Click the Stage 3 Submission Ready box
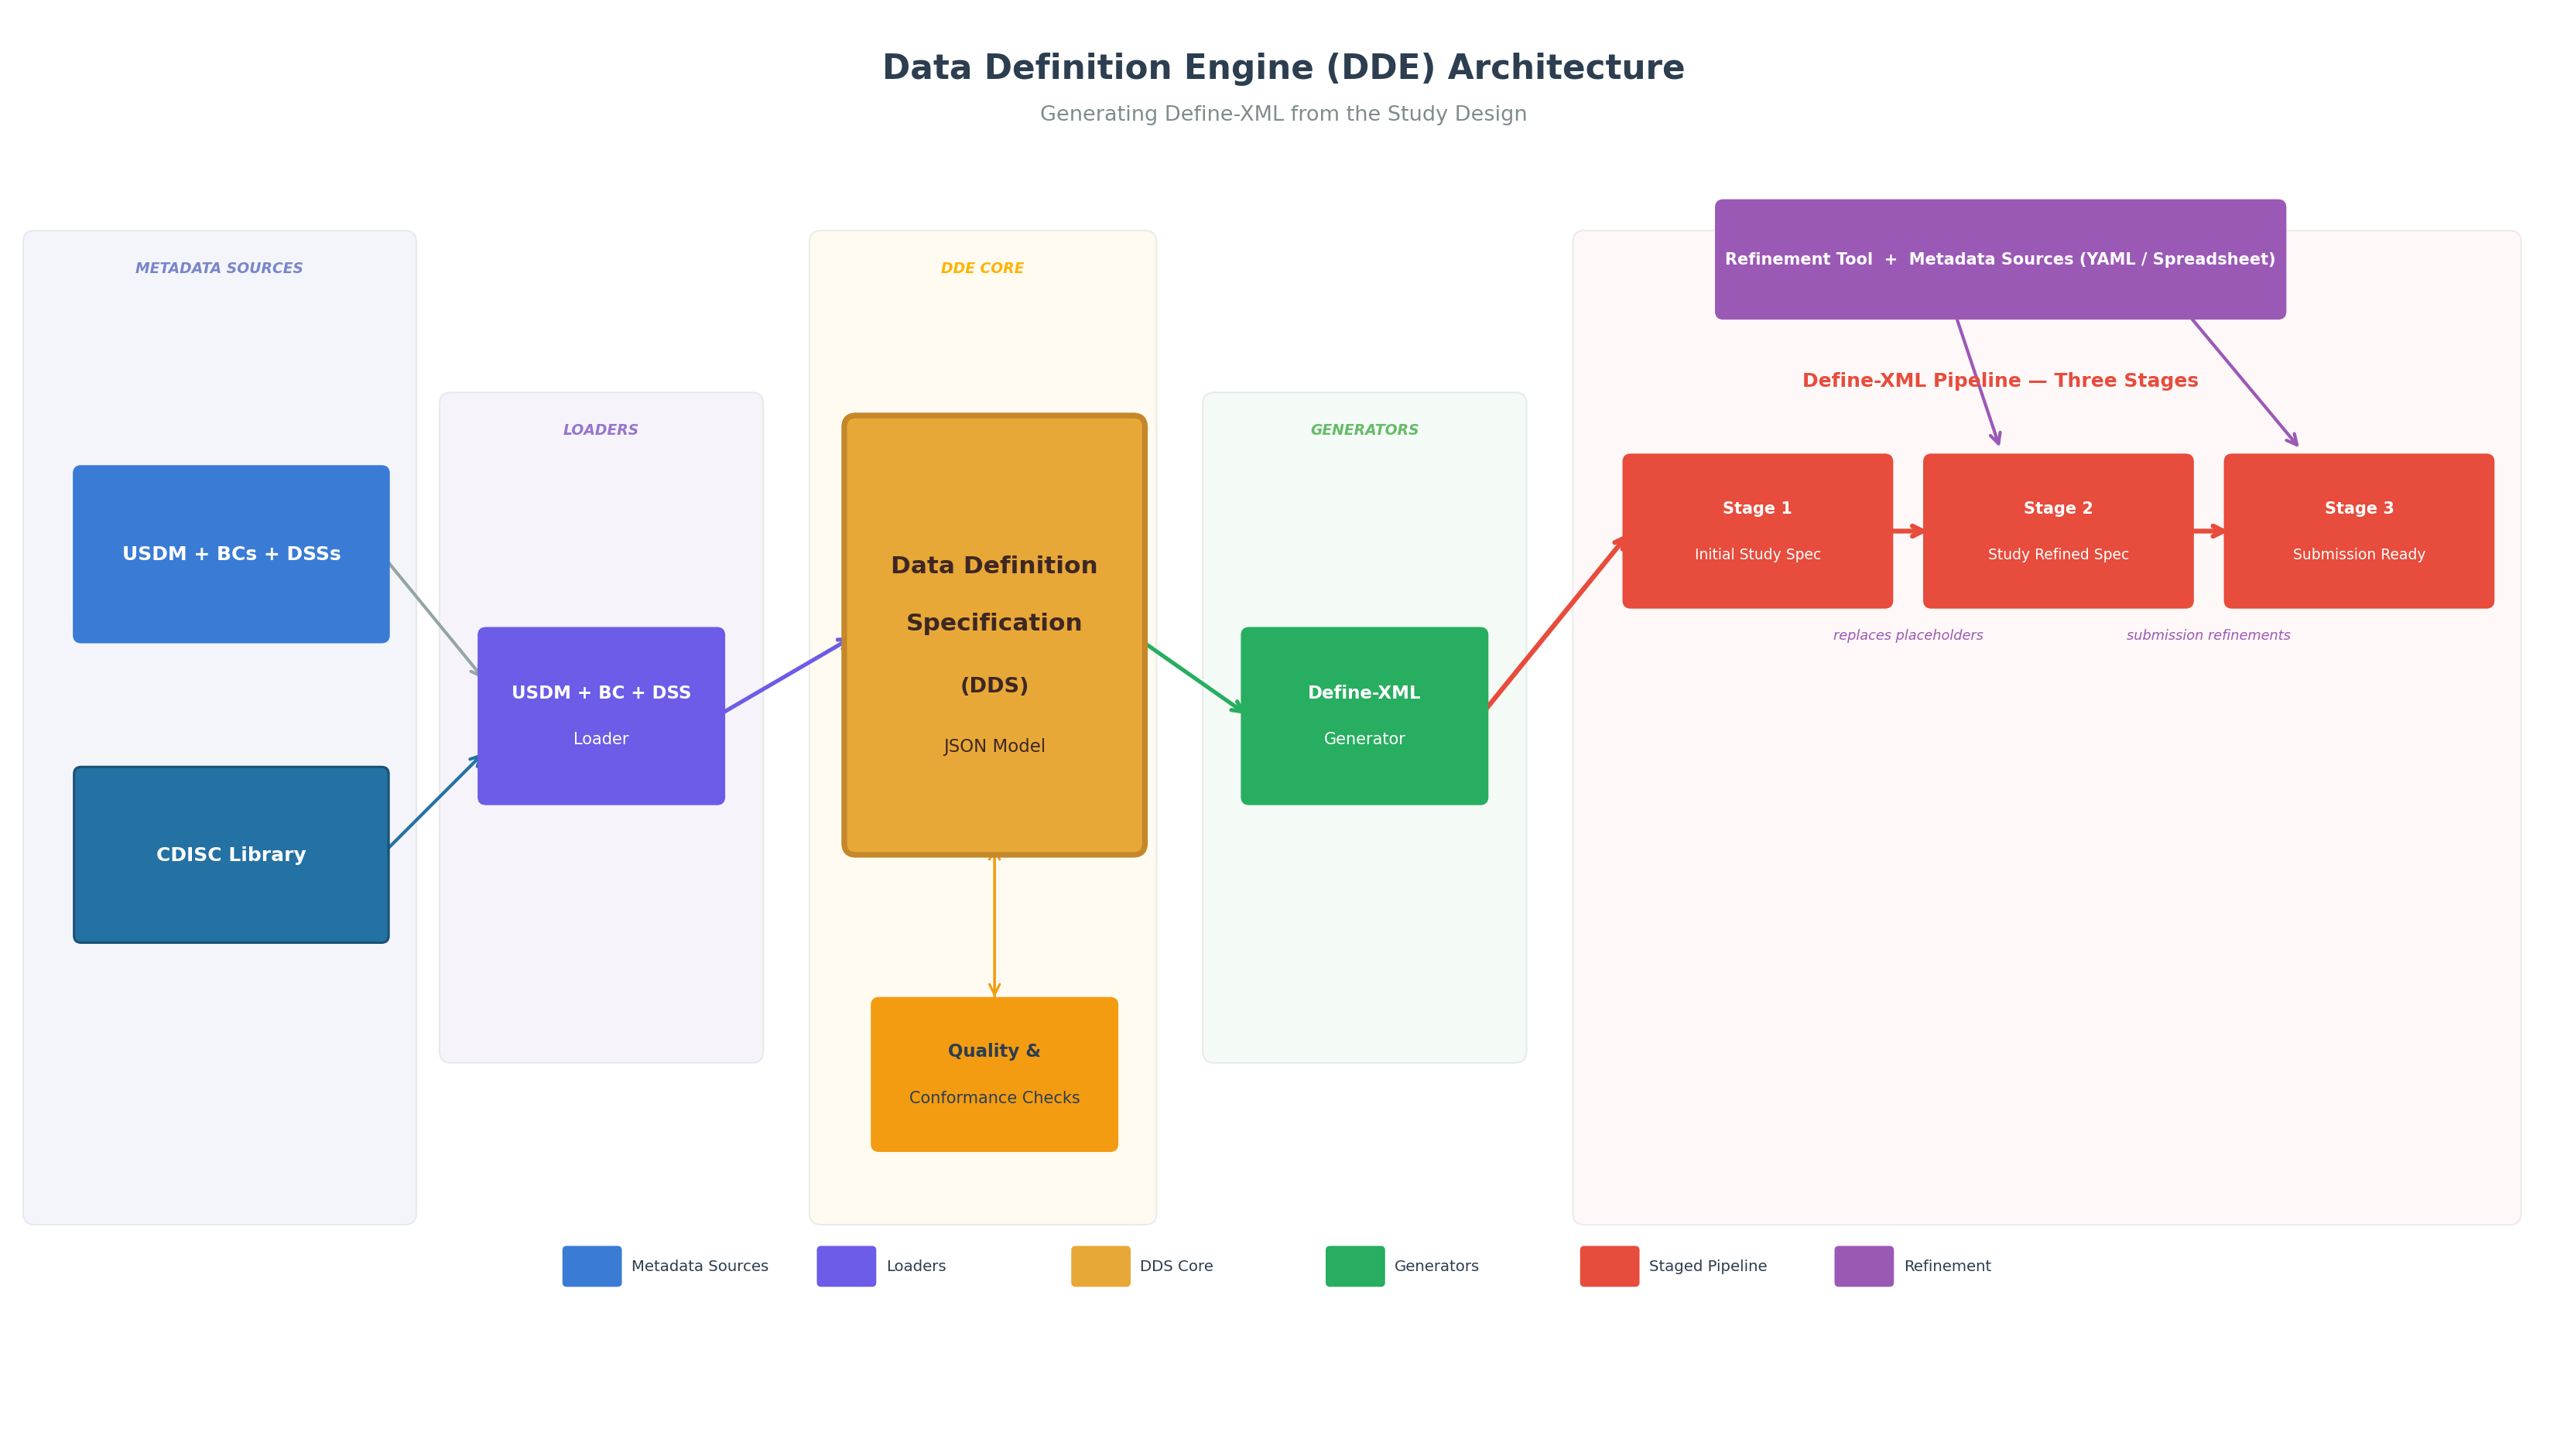Image resolution: width=2567 pixels, height=1456 pixels. [2359, 531]
